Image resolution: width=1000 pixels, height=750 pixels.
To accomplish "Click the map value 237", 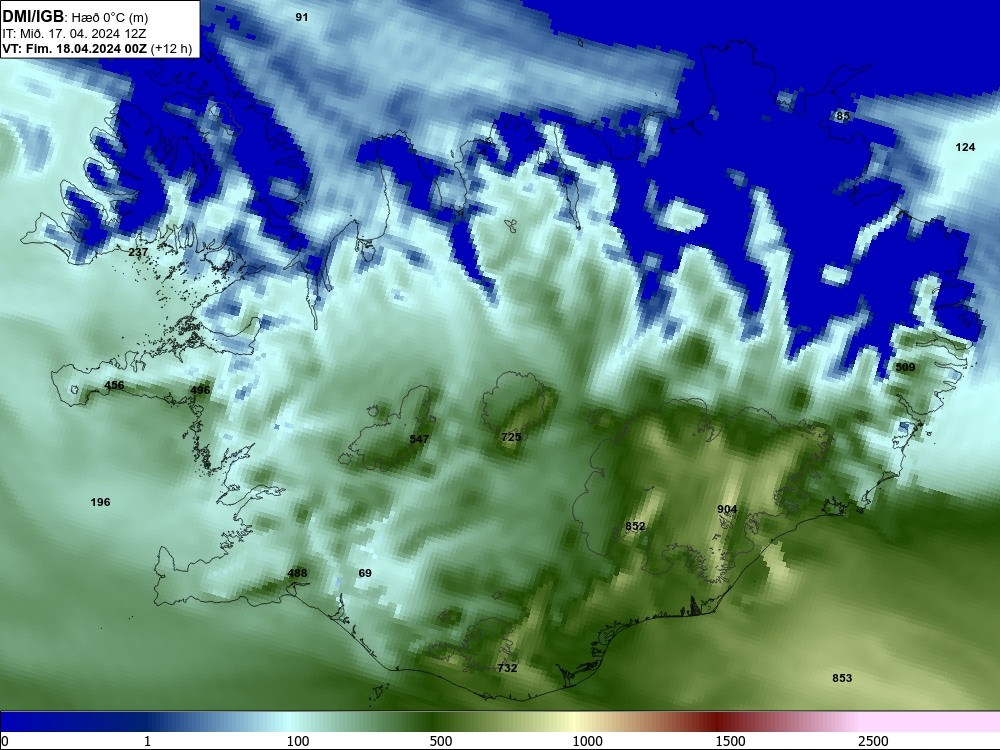I will (138, 252).
